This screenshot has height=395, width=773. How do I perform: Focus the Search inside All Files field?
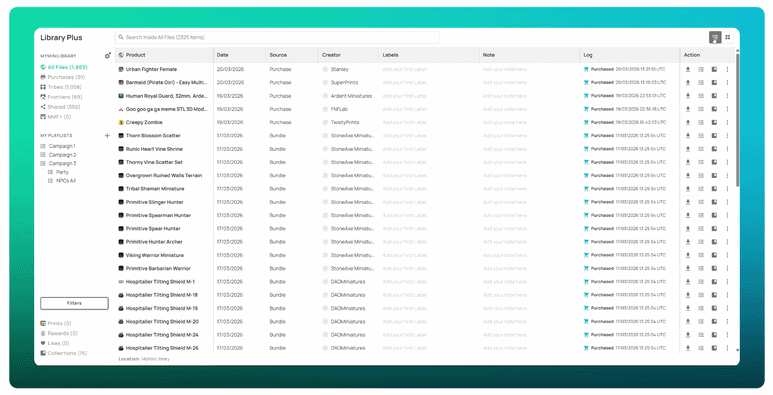click(x=277, y=37)
